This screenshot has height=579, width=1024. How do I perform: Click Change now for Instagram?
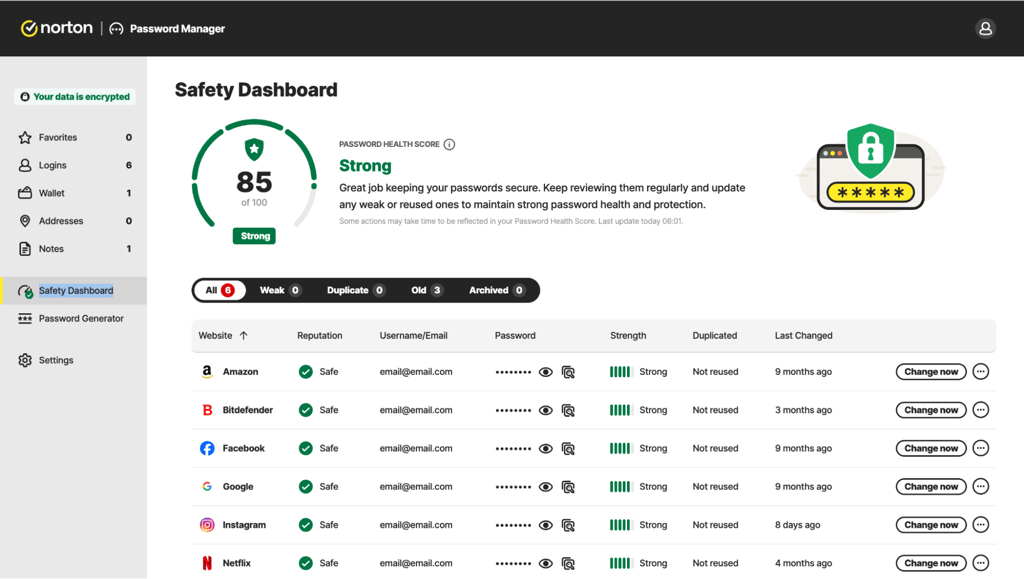pos(931,525)
